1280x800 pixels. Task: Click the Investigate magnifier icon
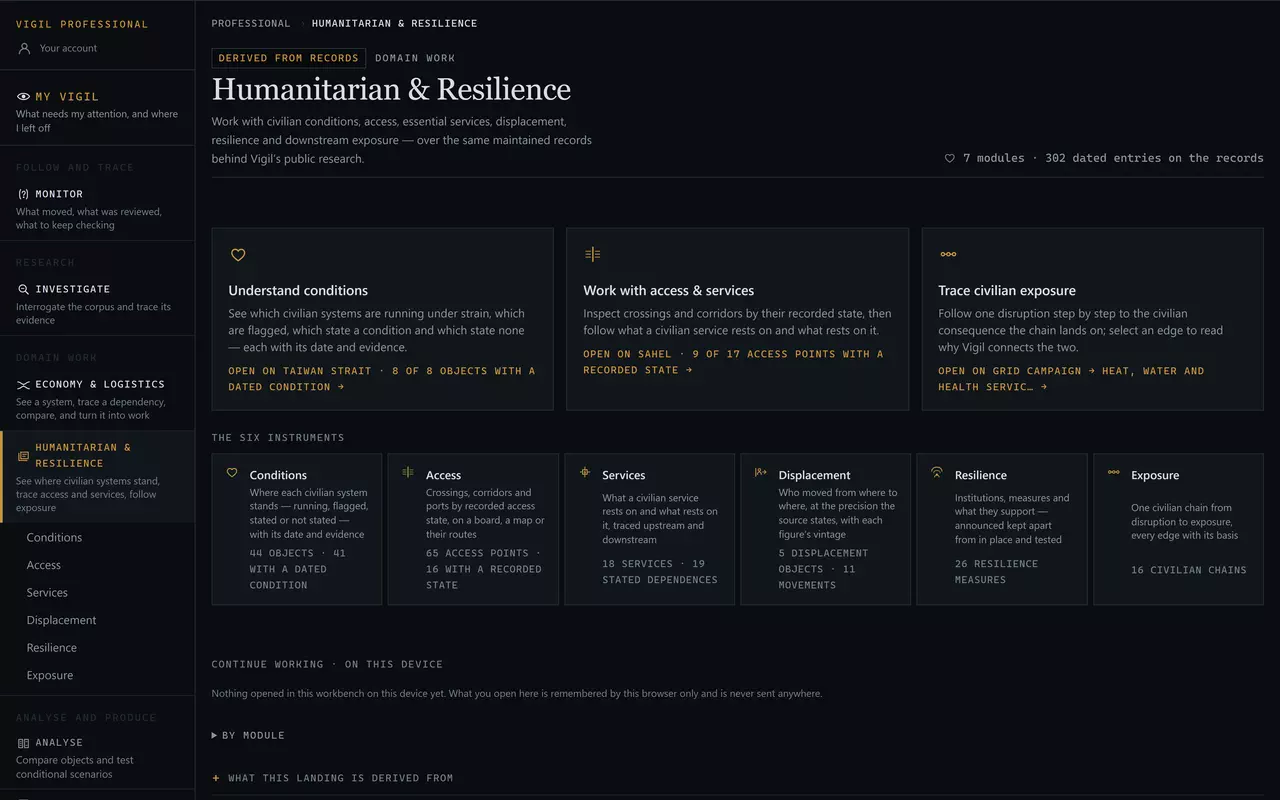pos(23,289)
